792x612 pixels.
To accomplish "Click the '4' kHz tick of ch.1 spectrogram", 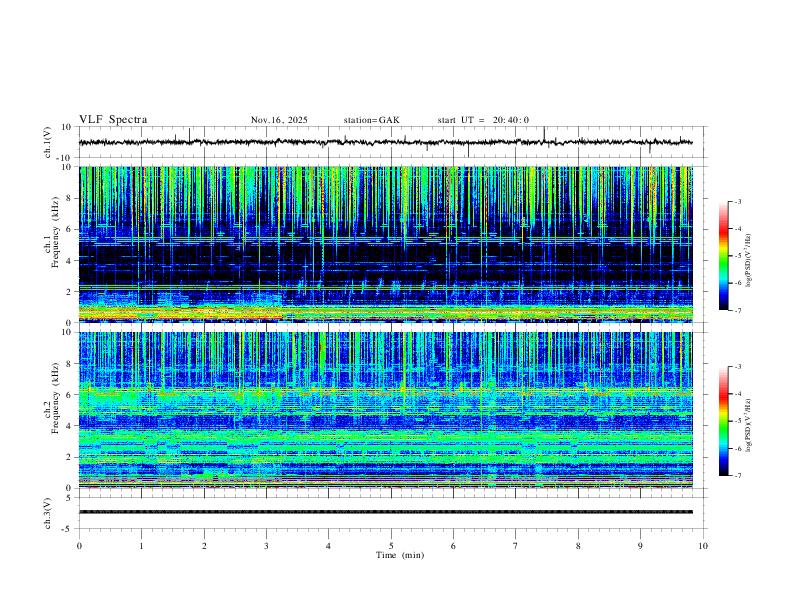I will coord(69,261).
